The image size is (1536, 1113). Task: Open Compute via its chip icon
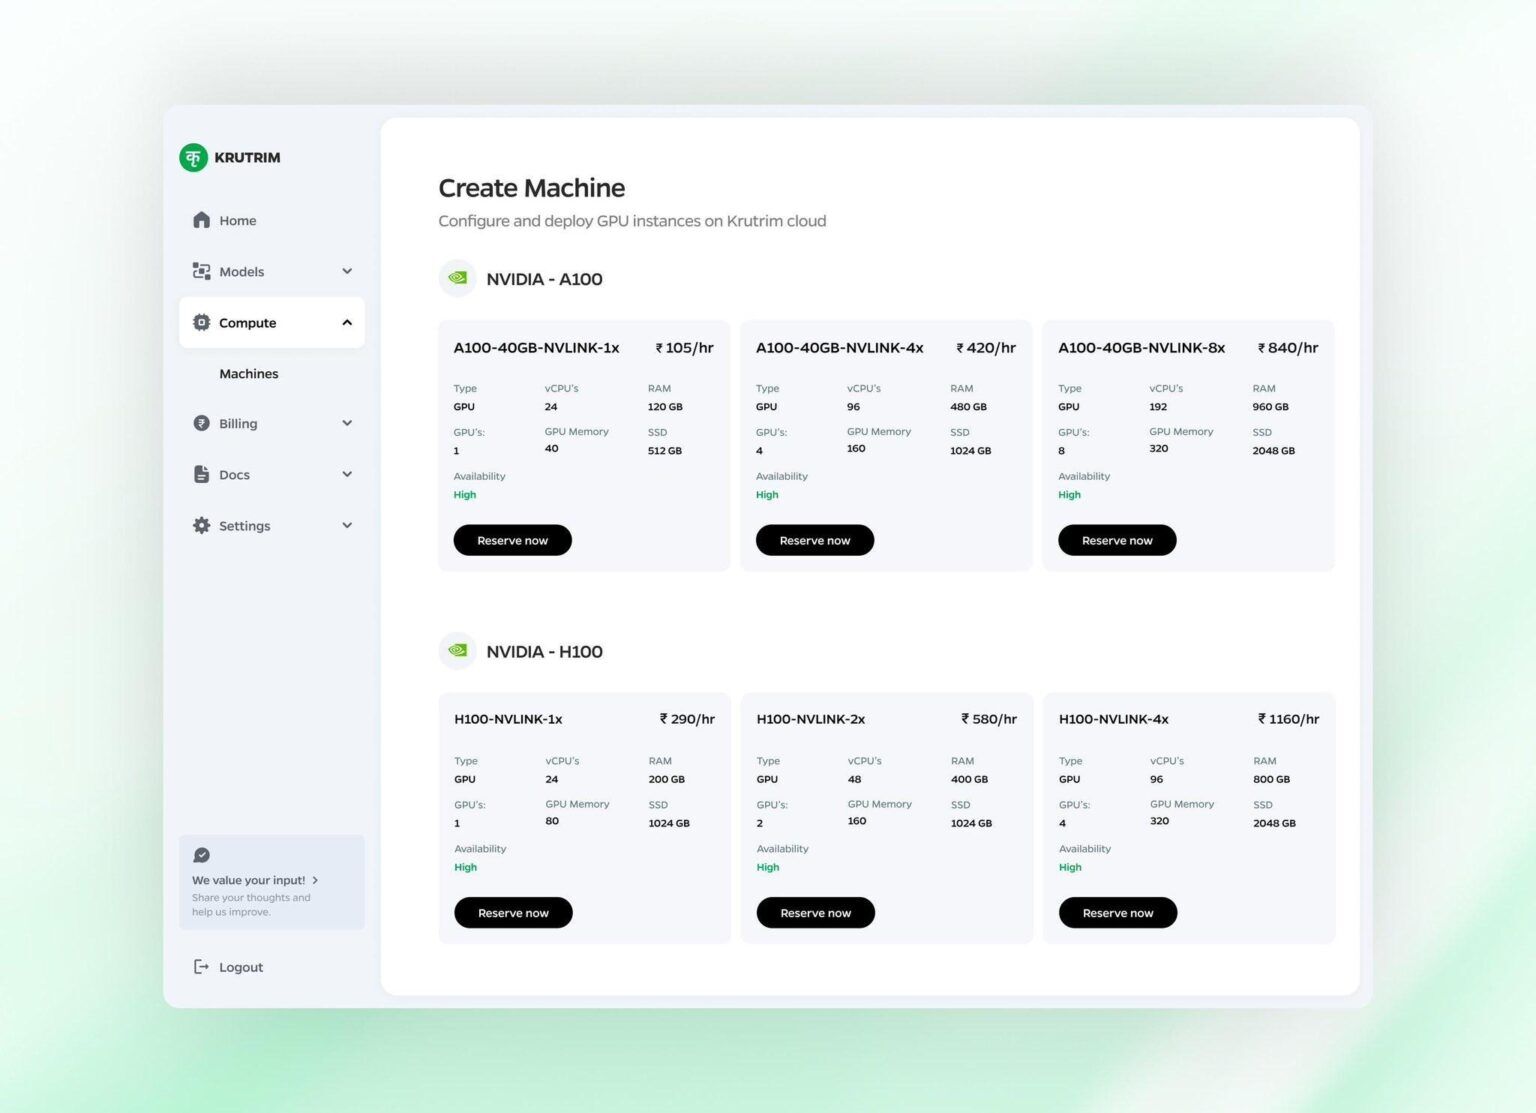click(201, 322)
